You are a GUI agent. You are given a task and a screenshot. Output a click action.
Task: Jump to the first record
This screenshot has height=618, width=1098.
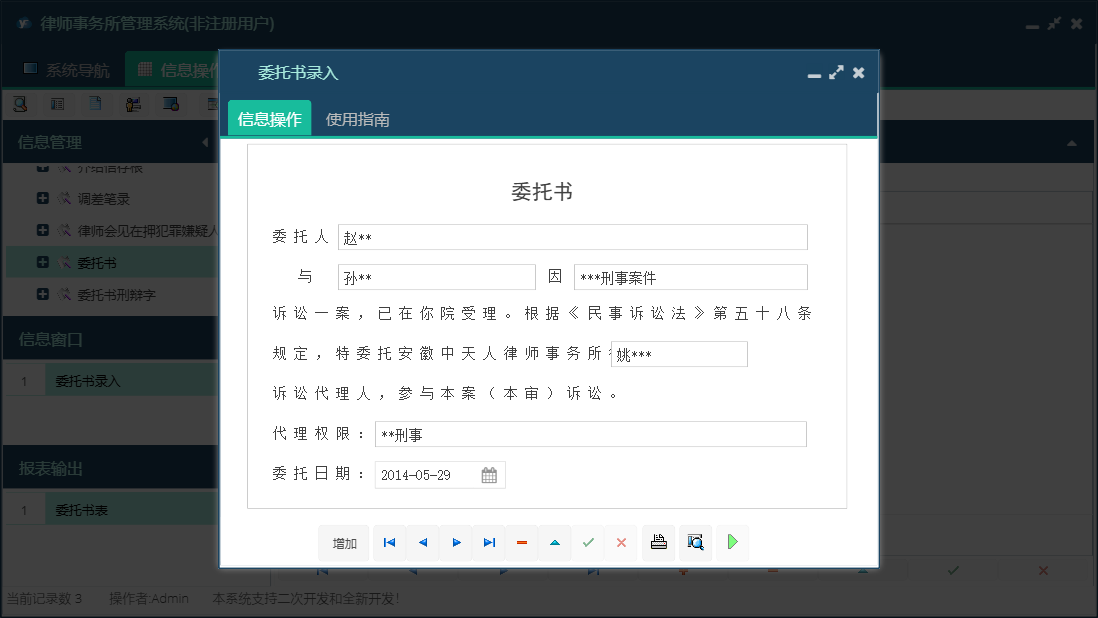[x=389, y=543]
